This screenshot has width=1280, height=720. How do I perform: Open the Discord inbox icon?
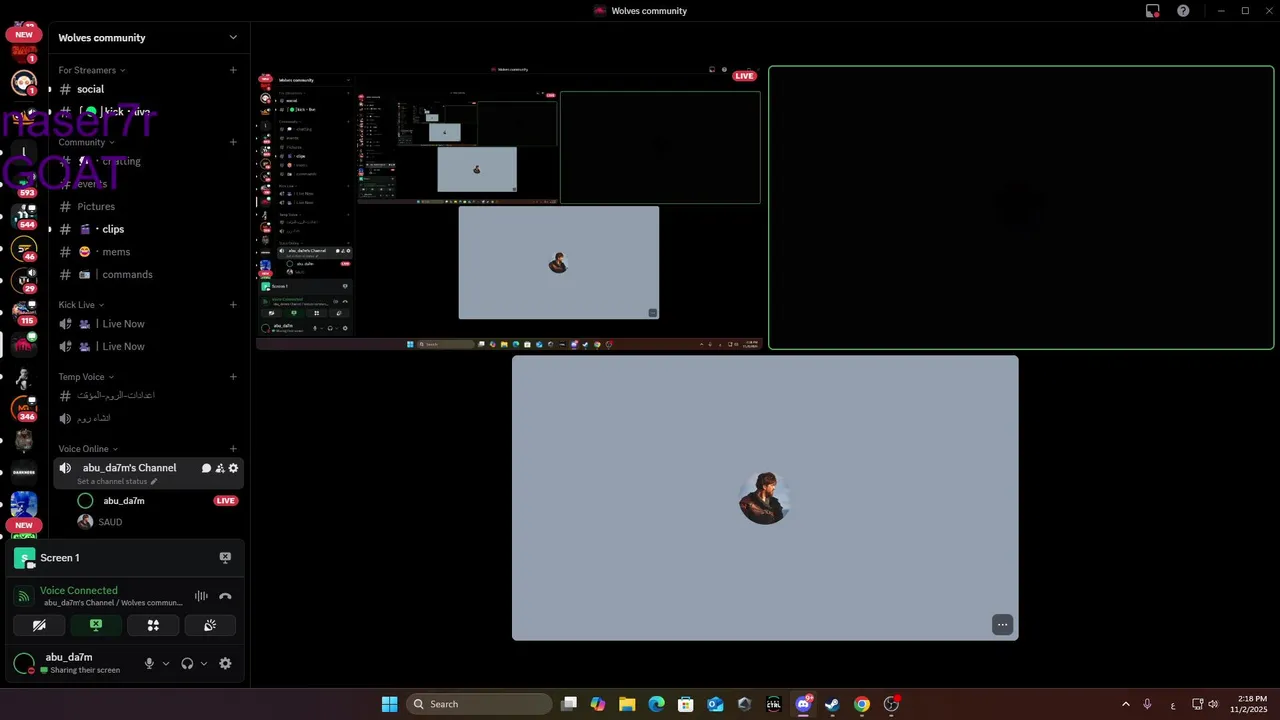tap(1153, 11)
